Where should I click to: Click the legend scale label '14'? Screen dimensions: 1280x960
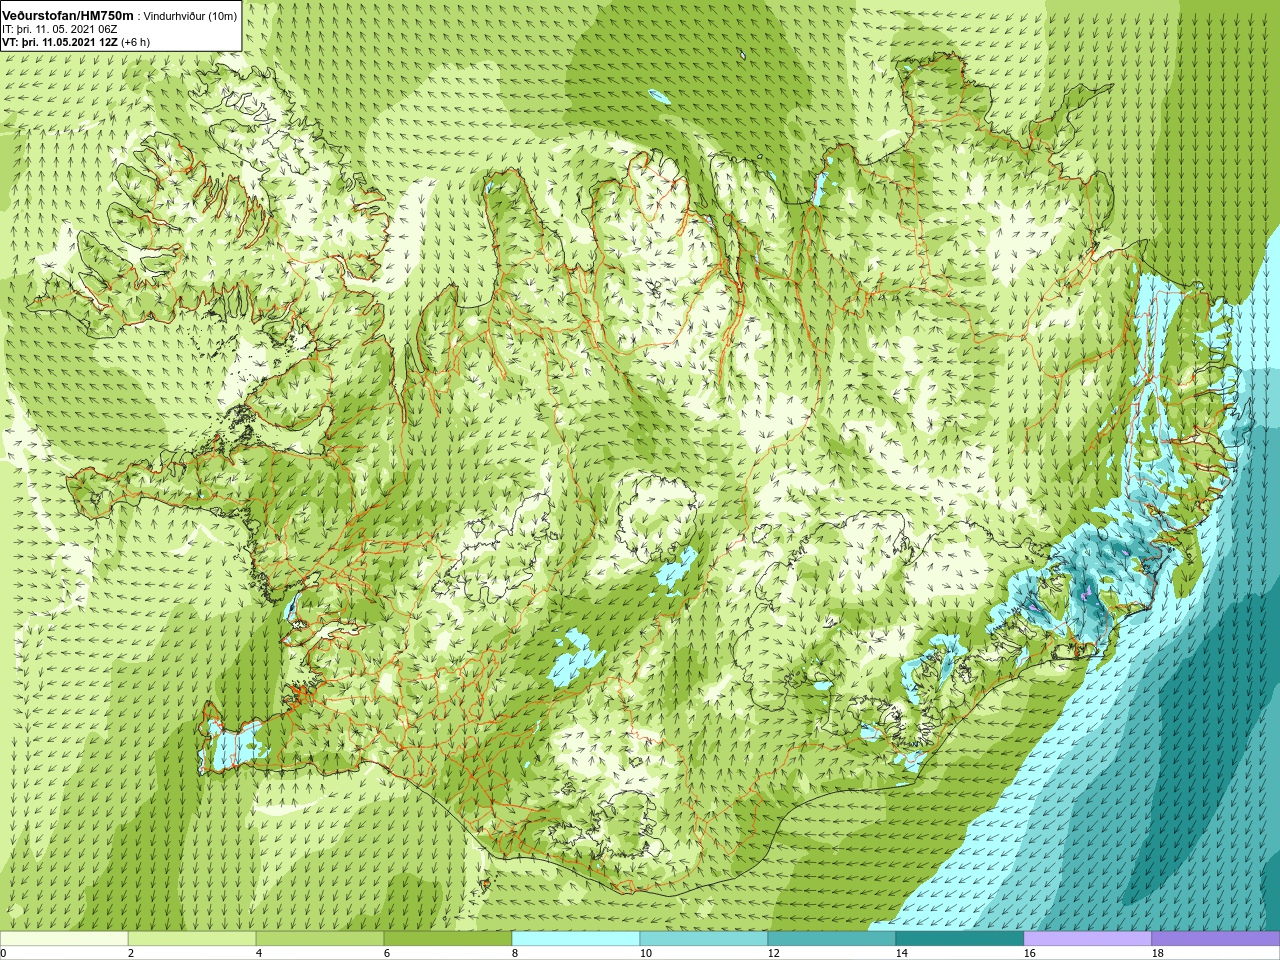click(901, 953)
